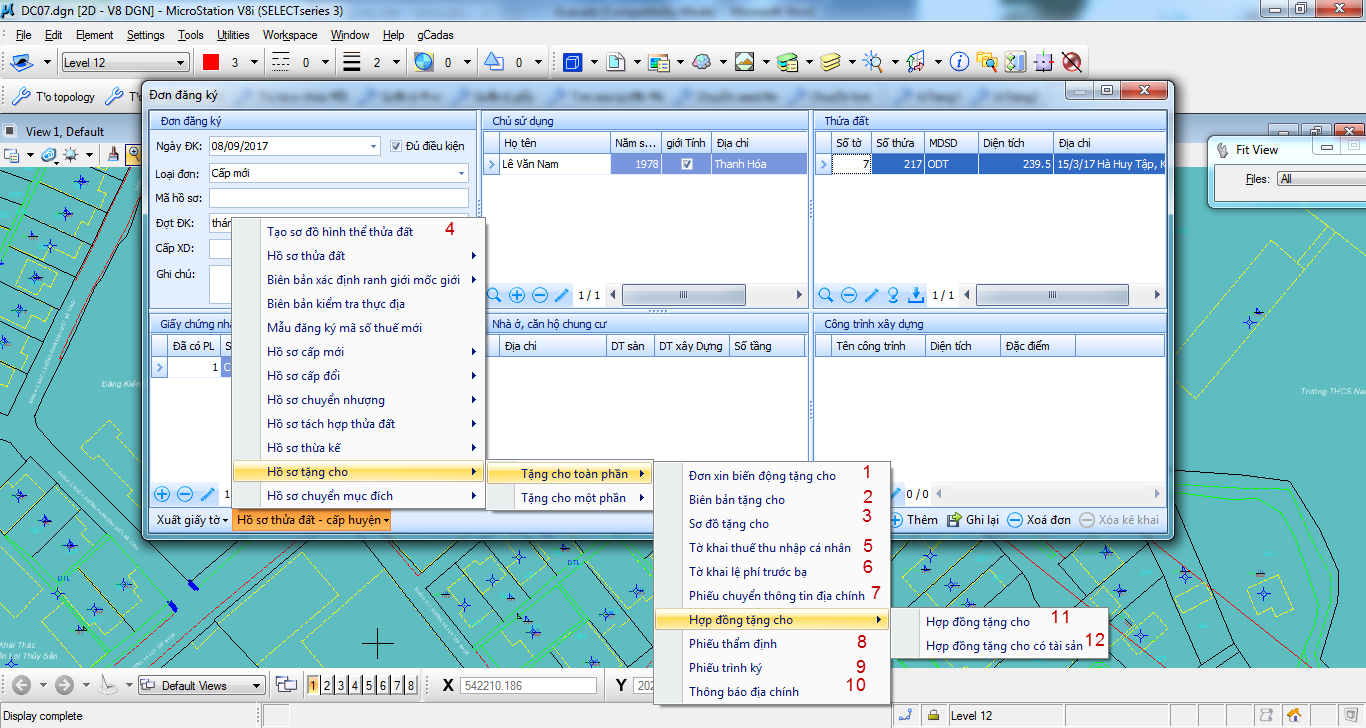The width and height of the screenshot is (1366, 728).
Task: Open the Default Views dropdown
Action: pyautogui.click(x=257, y=686)
